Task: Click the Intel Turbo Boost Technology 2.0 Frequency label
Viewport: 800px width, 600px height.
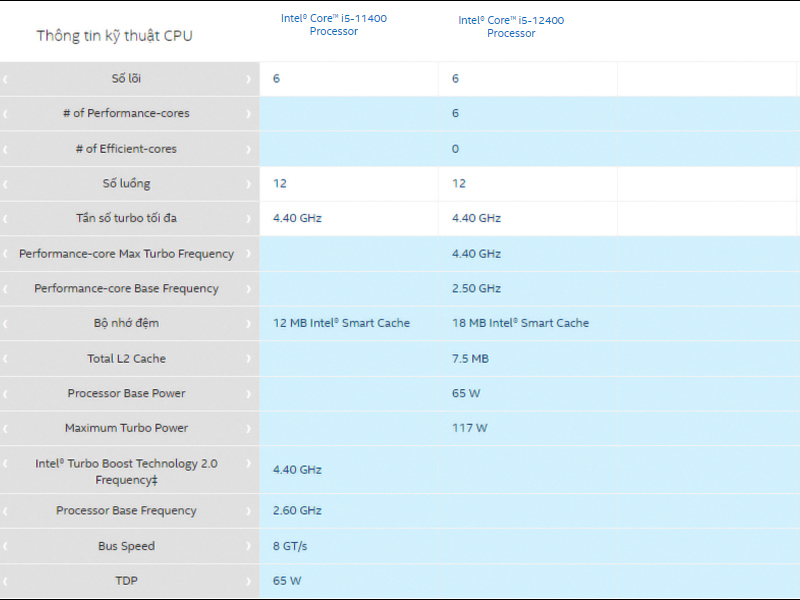Action: pos(126,471)
